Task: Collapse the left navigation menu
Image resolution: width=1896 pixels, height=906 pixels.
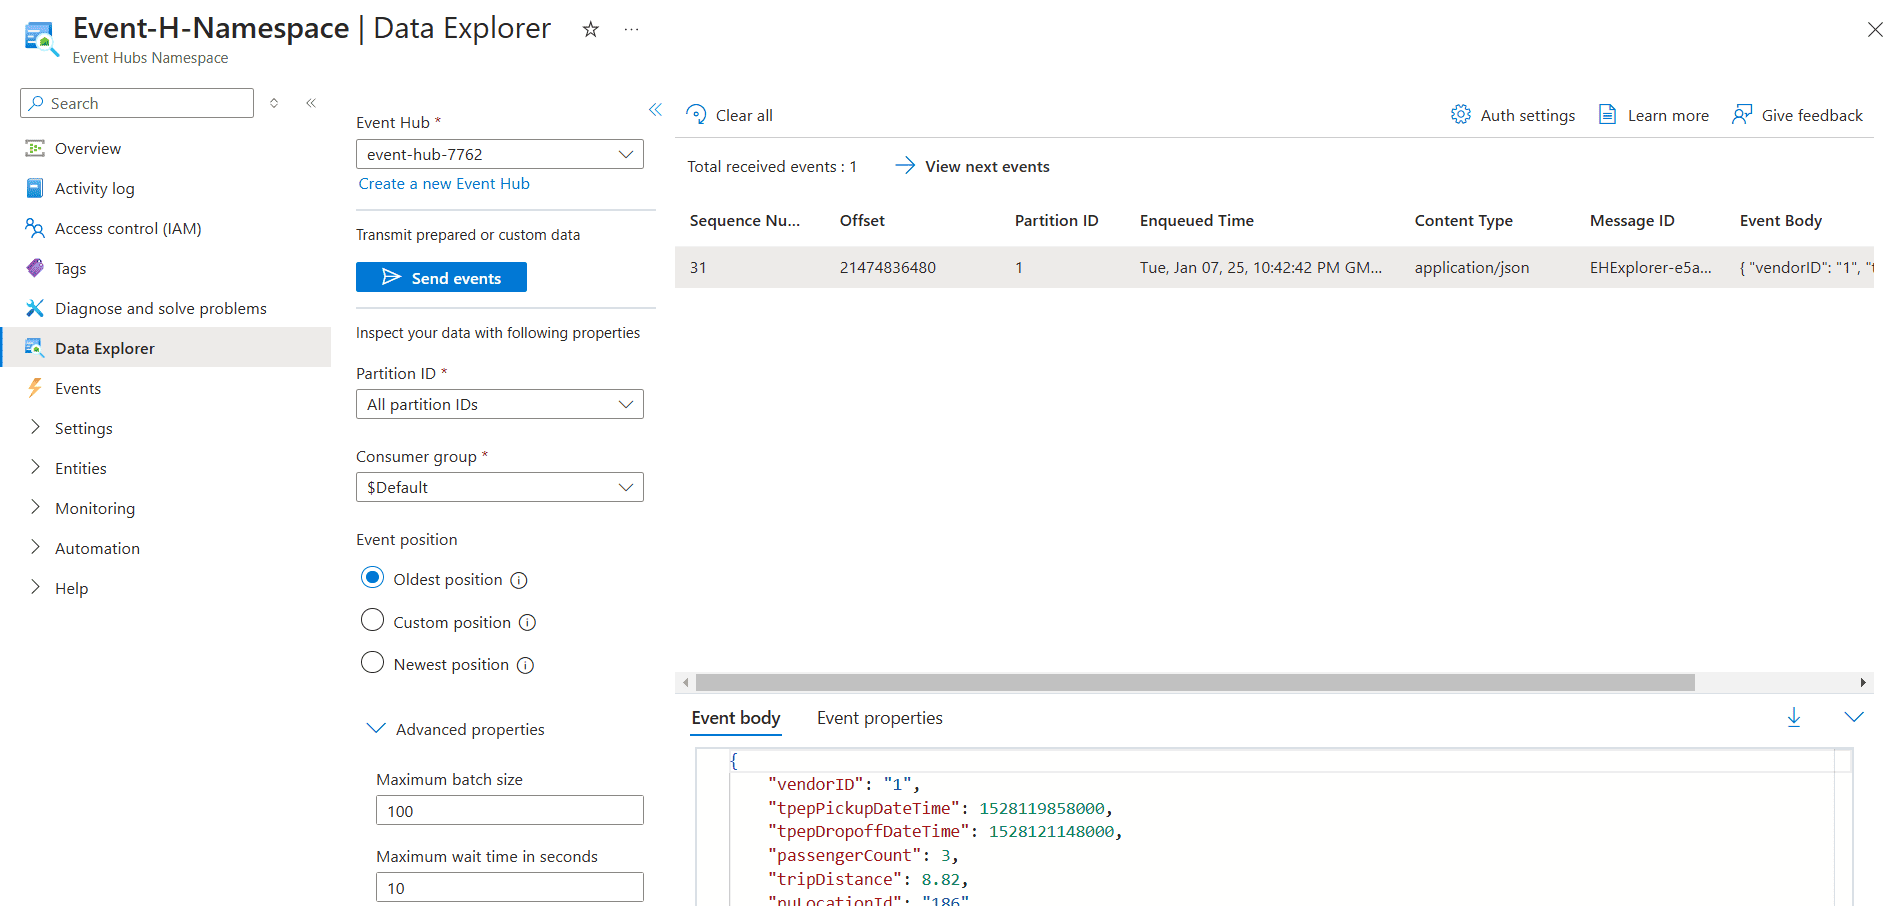Action: point(311,103)
